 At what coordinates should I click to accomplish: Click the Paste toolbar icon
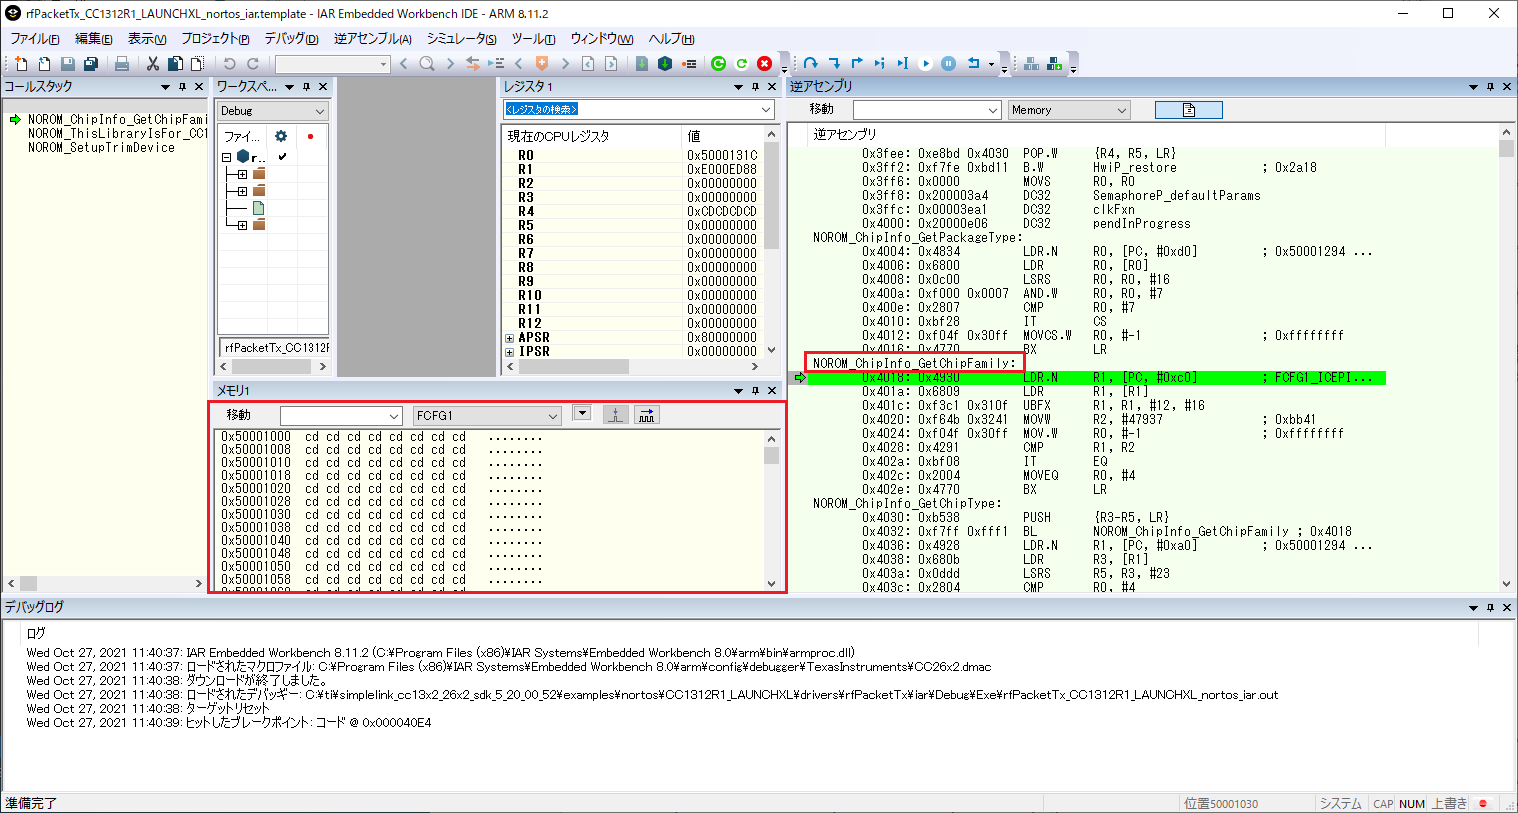click(197, 63)
